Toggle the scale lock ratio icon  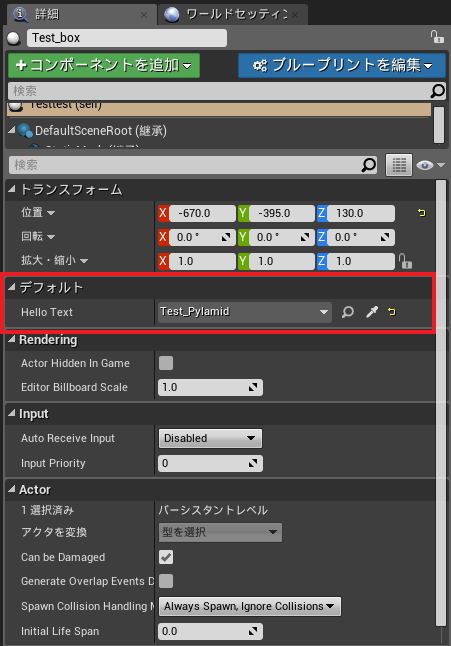405,261
